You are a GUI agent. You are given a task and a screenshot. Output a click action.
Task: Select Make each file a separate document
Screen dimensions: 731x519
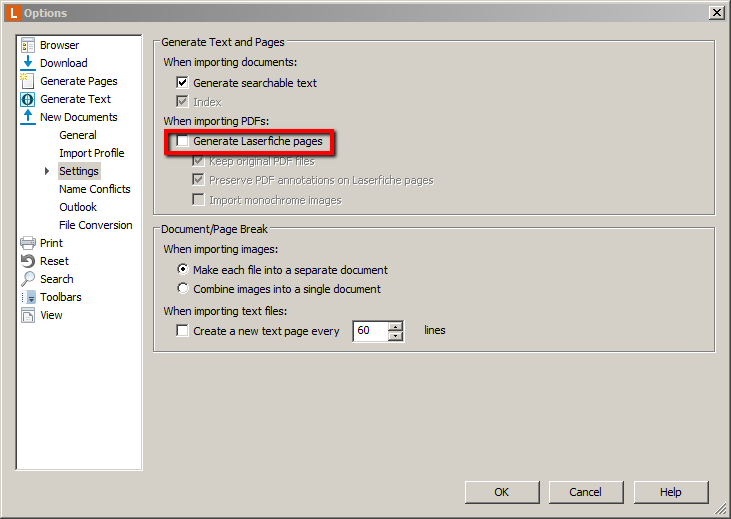point(183,270)
